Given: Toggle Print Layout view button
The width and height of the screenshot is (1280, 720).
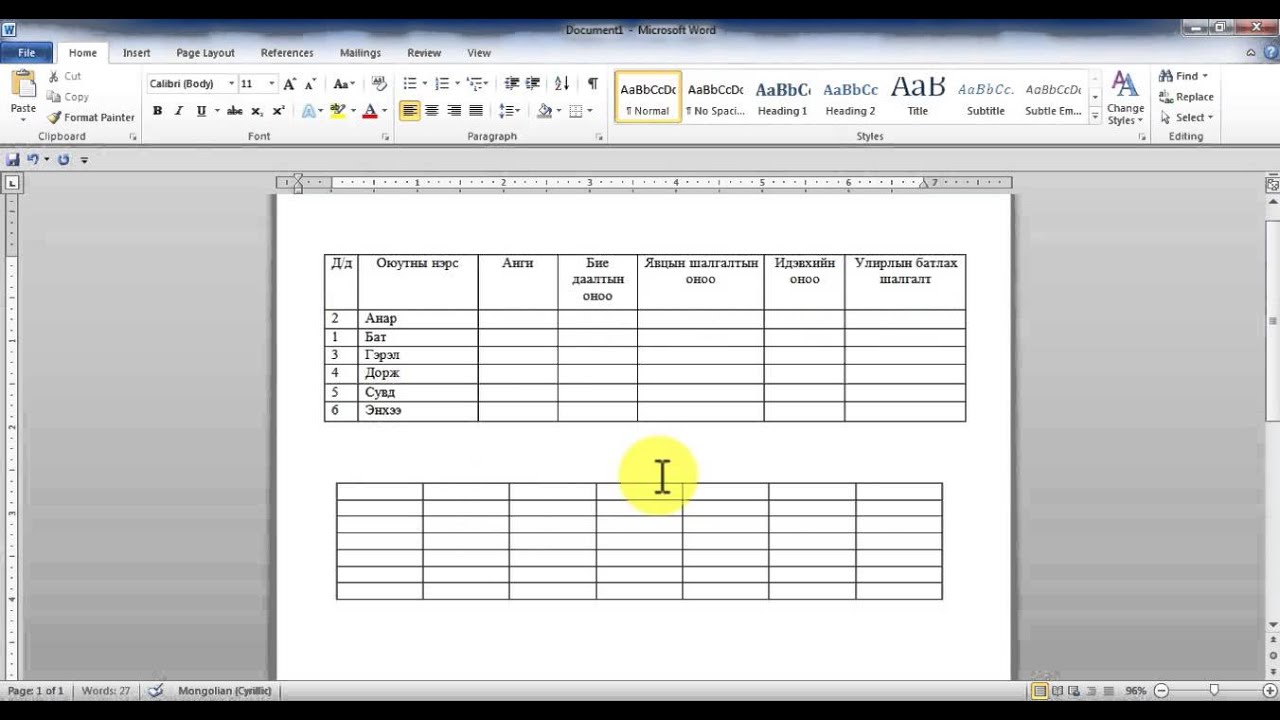Looking at the screenshot, I should point(1040,691).
